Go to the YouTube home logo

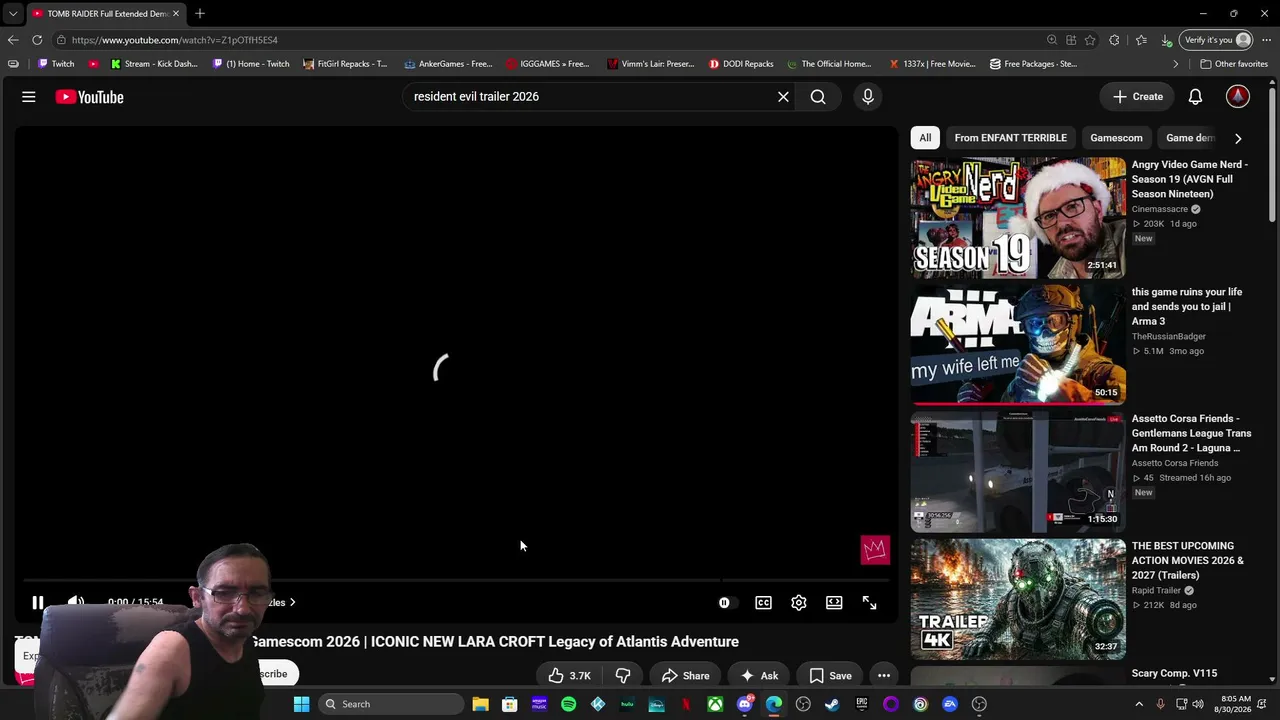(x=89, y=97)
